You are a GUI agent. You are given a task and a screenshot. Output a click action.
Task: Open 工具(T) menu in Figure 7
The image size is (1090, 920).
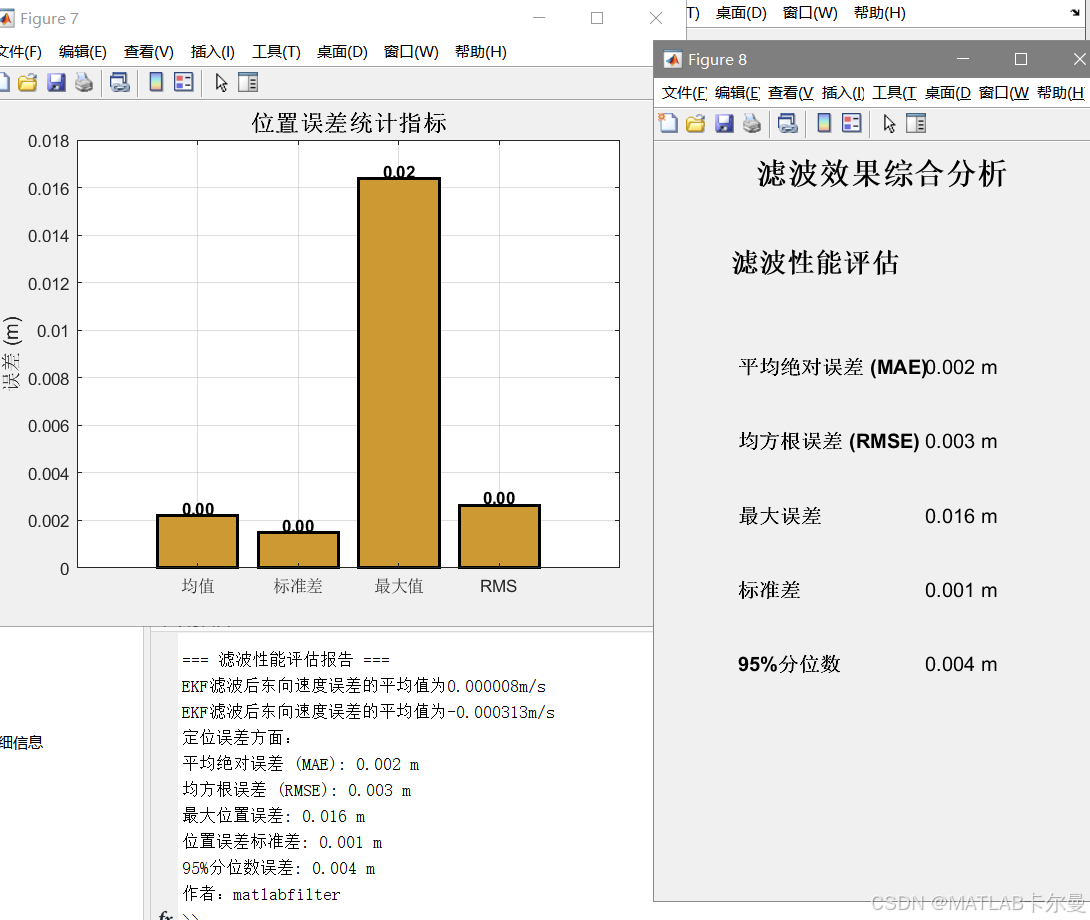[x=276, y=51]
